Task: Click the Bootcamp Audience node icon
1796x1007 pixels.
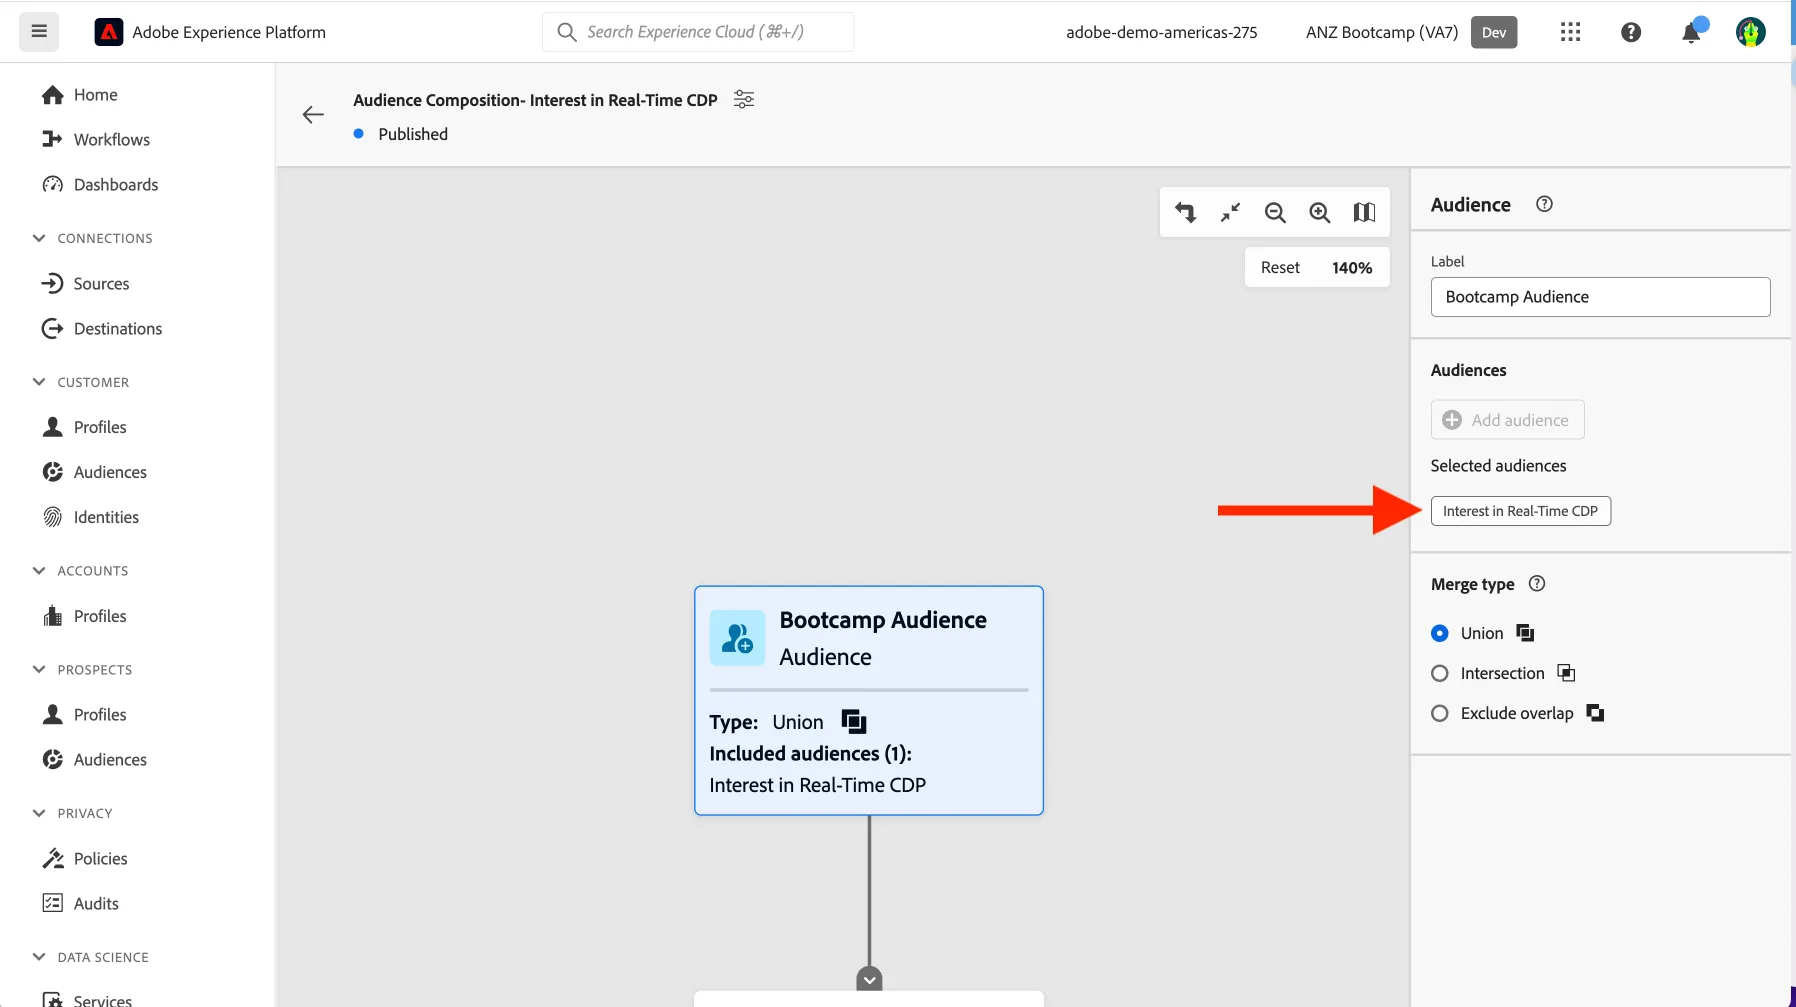Action: tap(737, 638)
